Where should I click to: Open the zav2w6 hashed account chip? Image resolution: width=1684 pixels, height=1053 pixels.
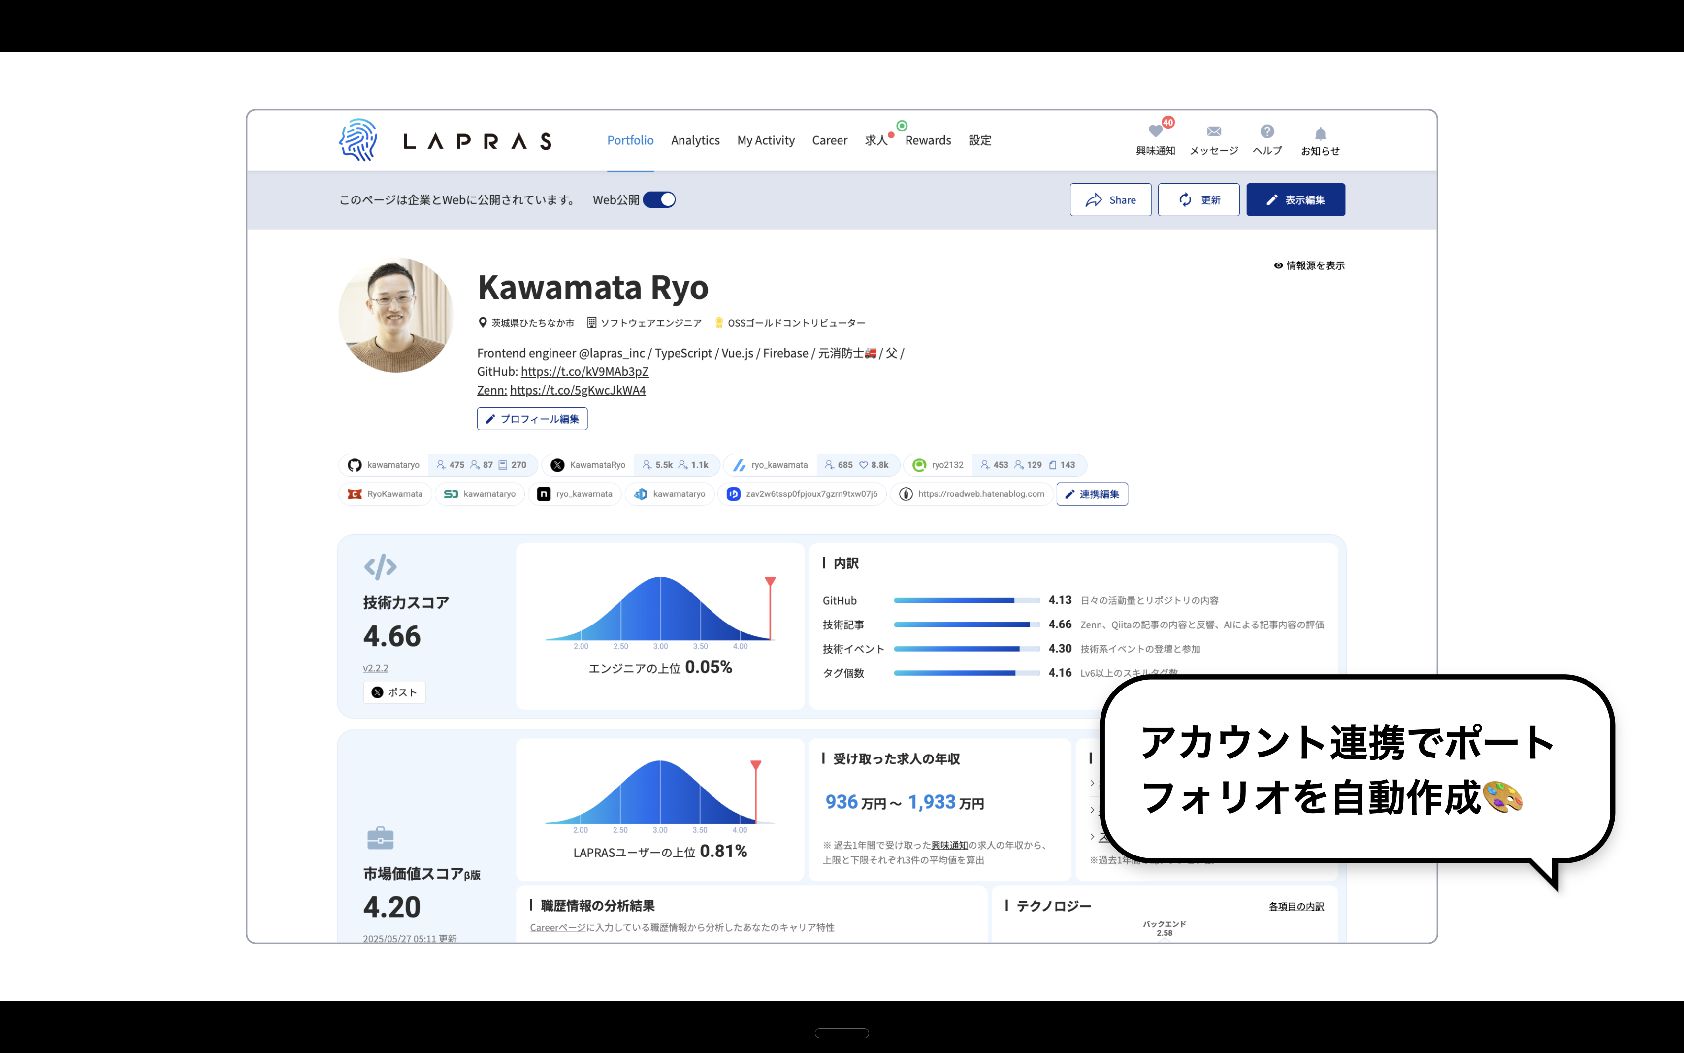coord(803,494)
